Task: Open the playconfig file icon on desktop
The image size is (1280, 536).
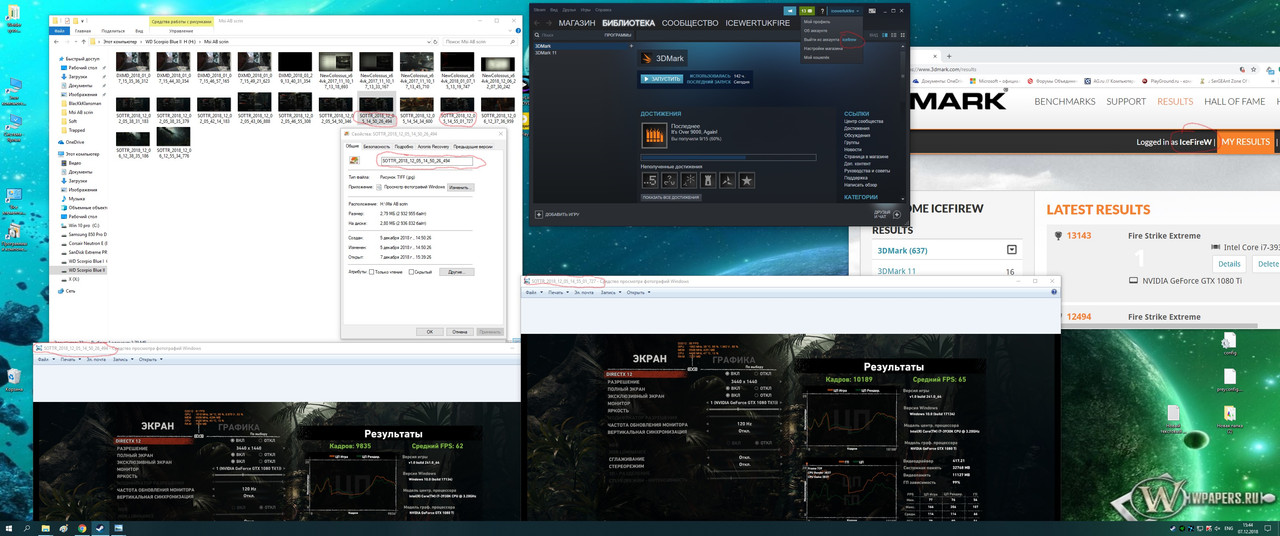Action: point(1230,381)
